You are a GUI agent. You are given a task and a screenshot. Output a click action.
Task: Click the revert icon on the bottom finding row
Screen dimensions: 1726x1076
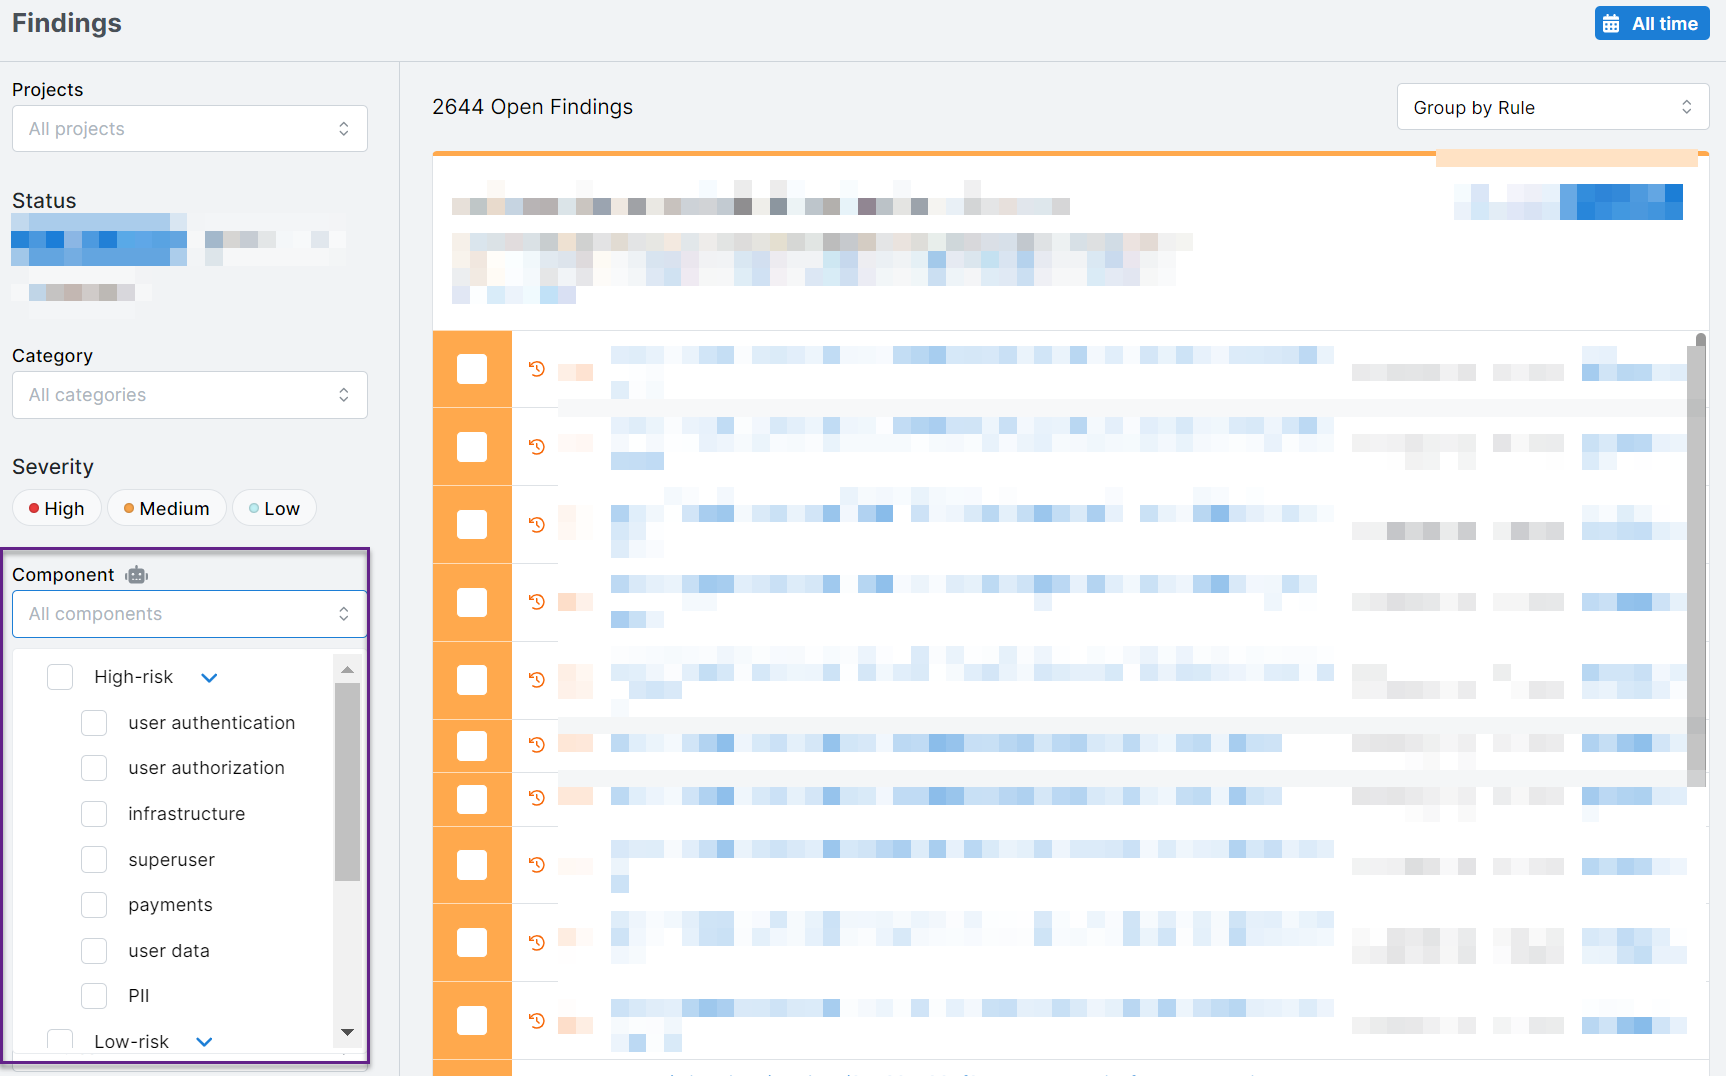pos(536,1020)
